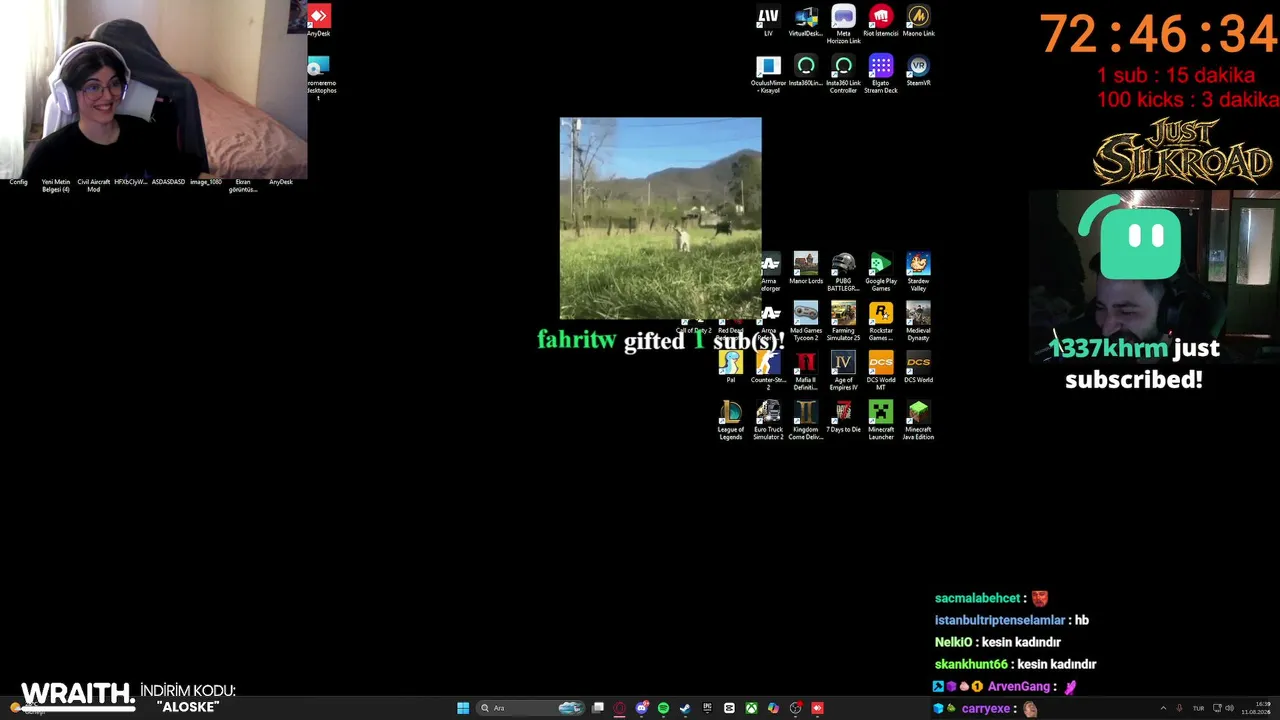Launch Age of Empires IV
Screen dimensions: 1280x720
[x=843, y=370]
